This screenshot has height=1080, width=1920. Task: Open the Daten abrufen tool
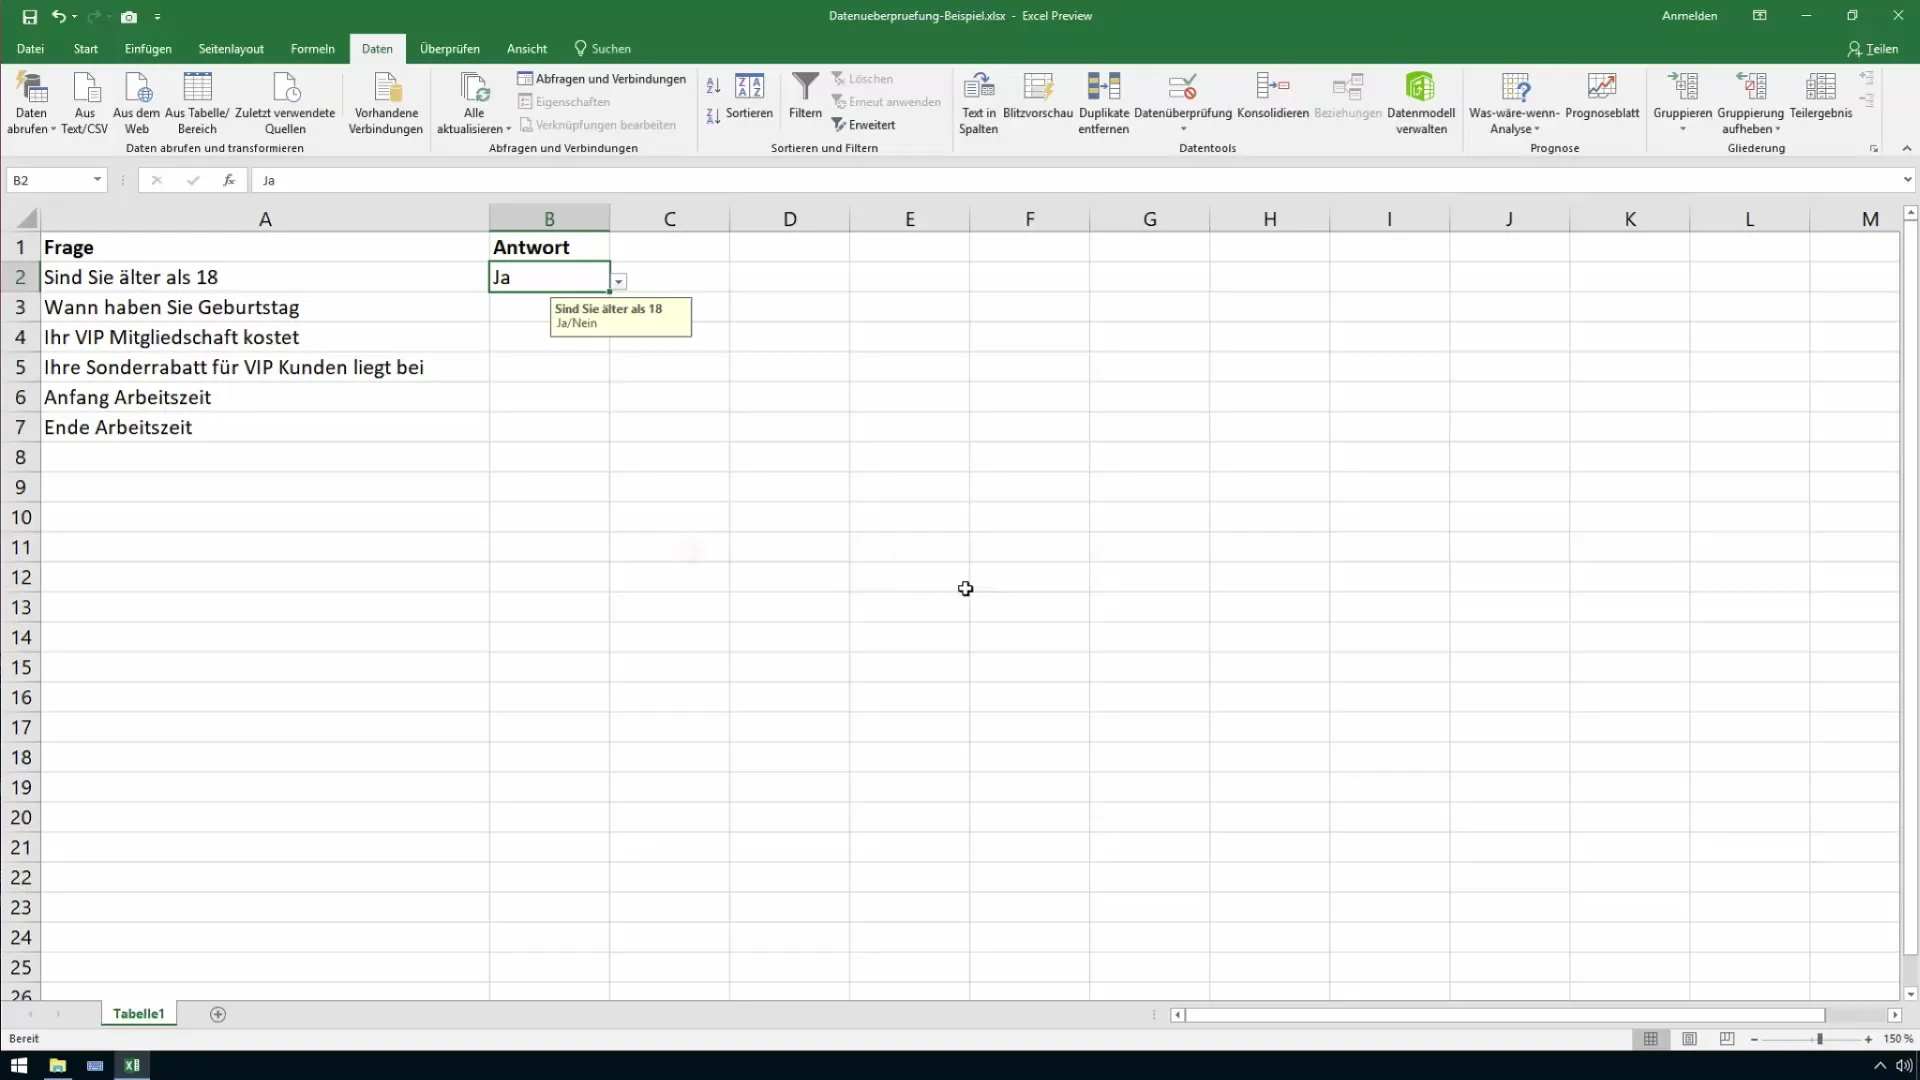31,102
